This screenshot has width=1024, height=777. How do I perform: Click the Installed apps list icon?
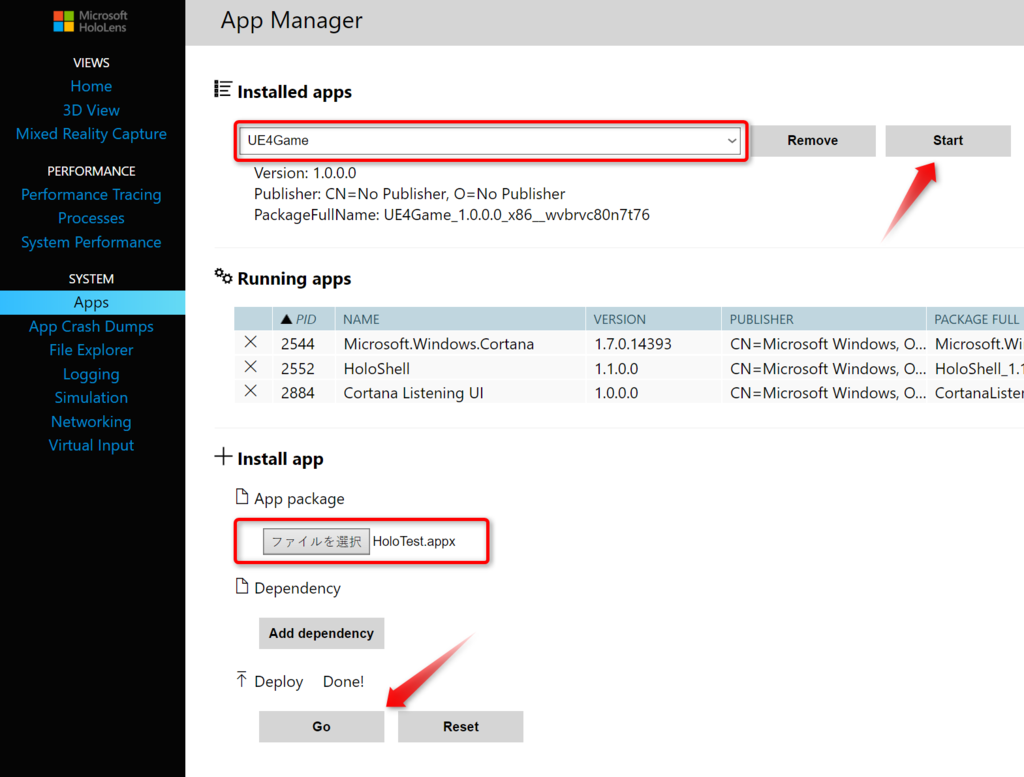pyautogui.click(x=223, y=89)
